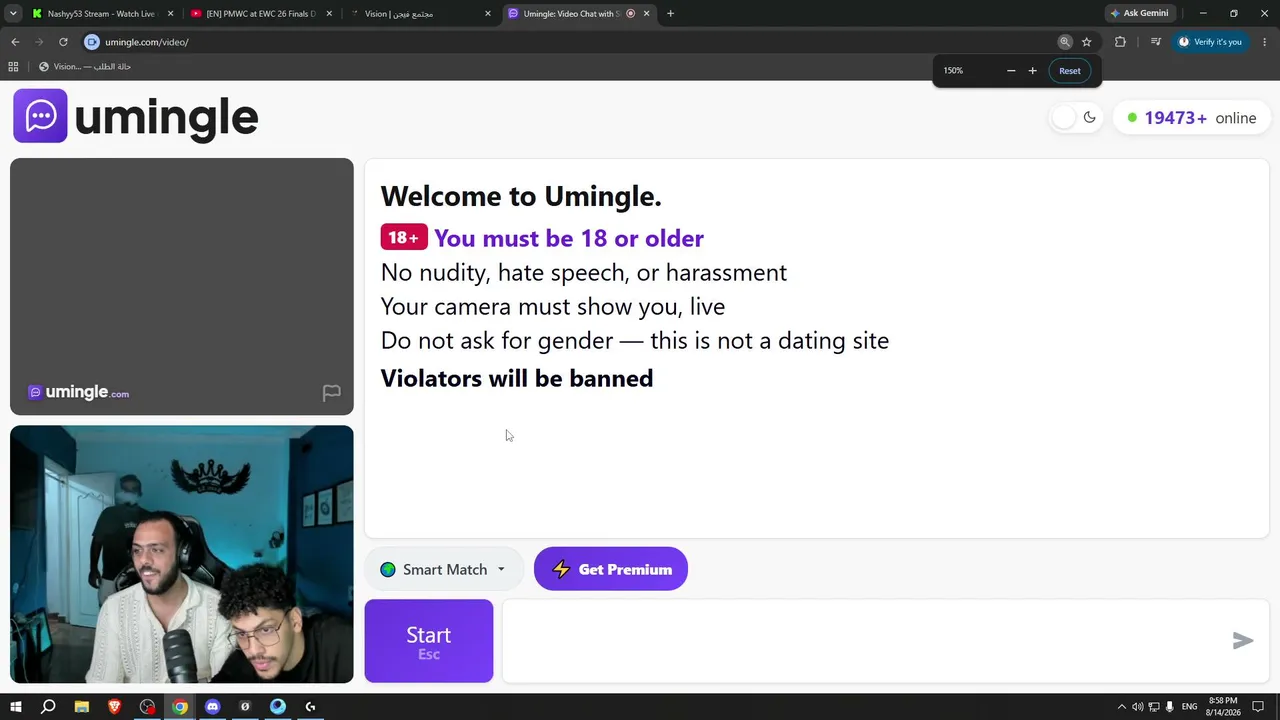
Task: Reload the current page
Action: coord(63,42)
